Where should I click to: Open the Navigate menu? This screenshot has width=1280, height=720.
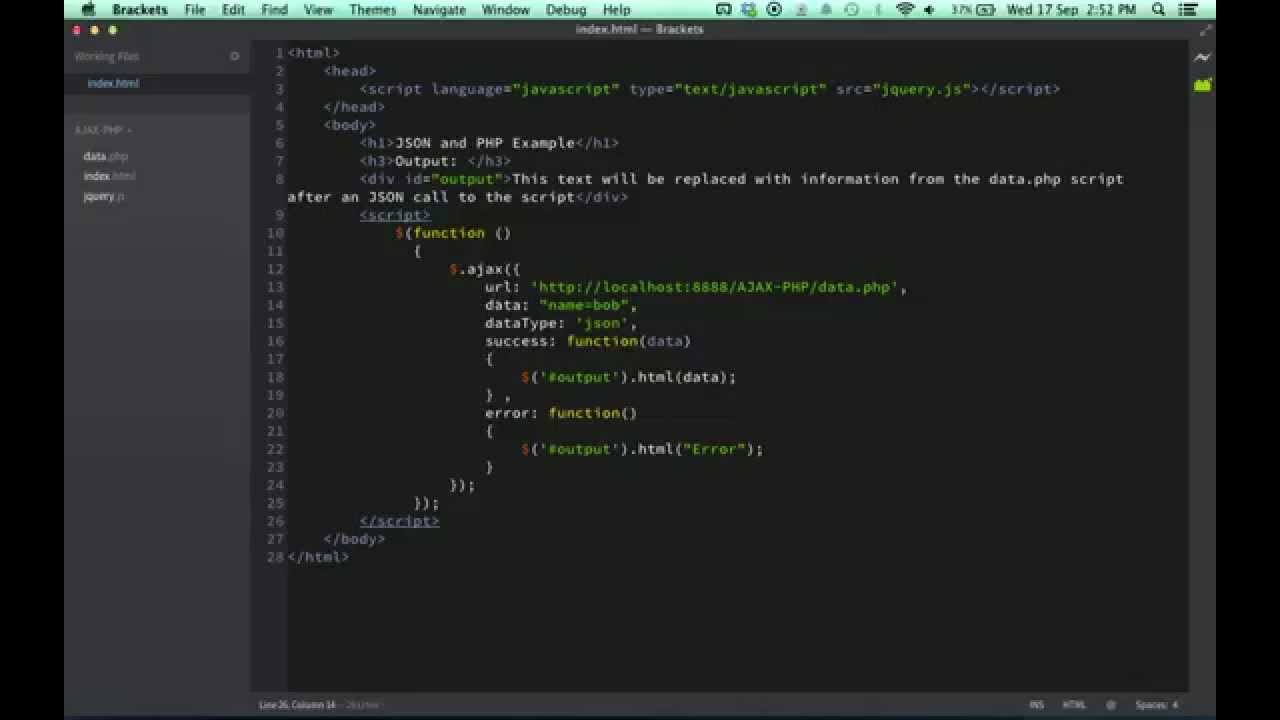click(x=439, y=10)
